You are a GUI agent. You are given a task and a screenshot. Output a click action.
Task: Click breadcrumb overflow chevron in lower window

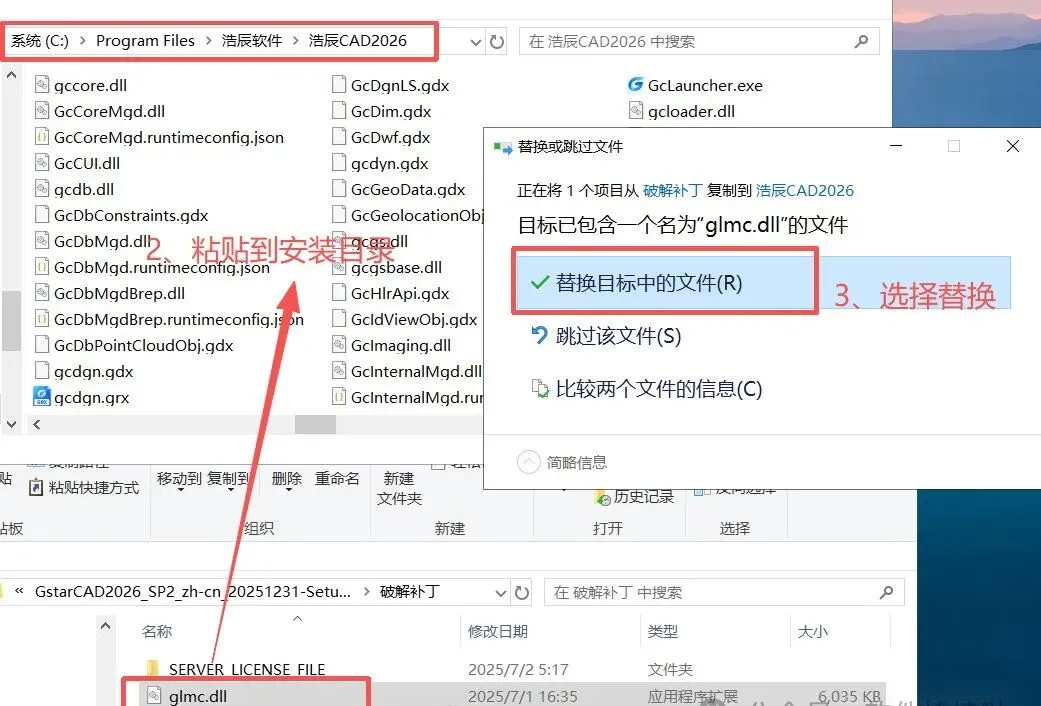(x=19, y=592)
